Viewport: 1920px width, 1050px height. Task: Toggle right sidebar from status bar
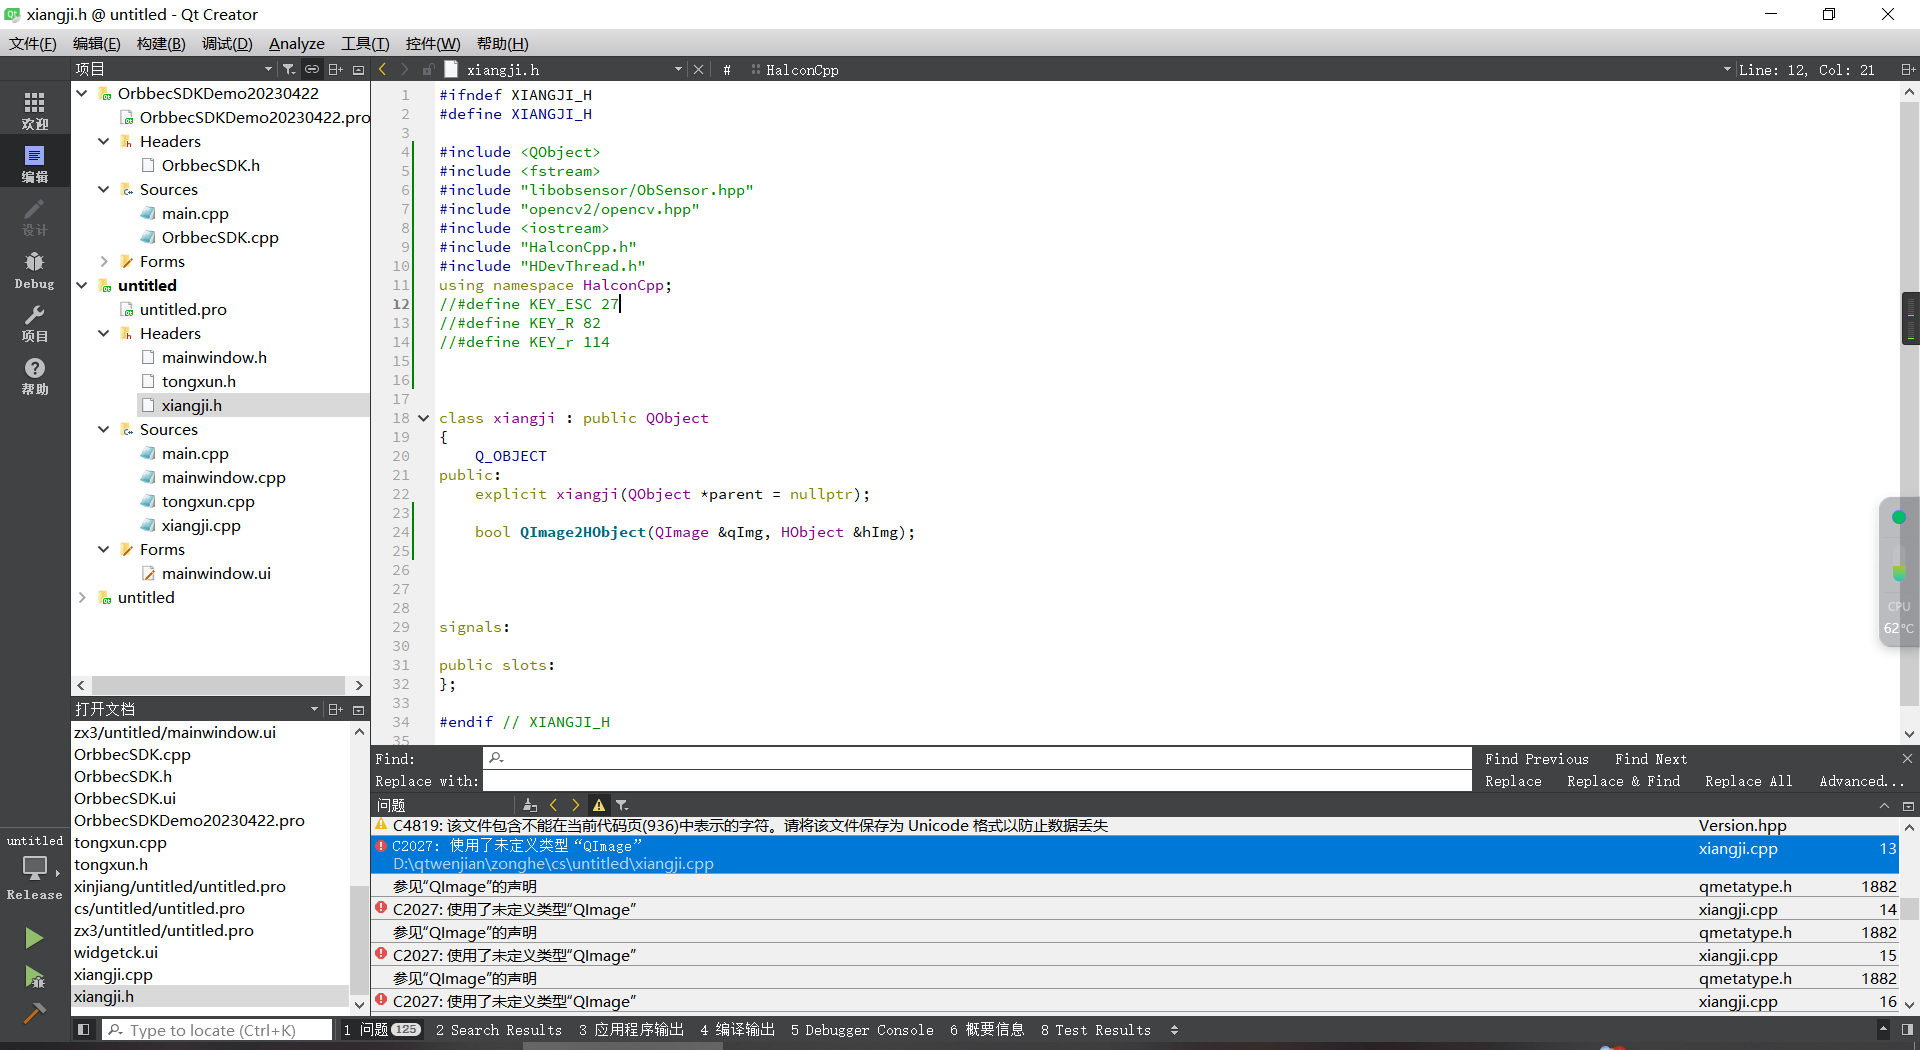click(x=1907, y=1029)
